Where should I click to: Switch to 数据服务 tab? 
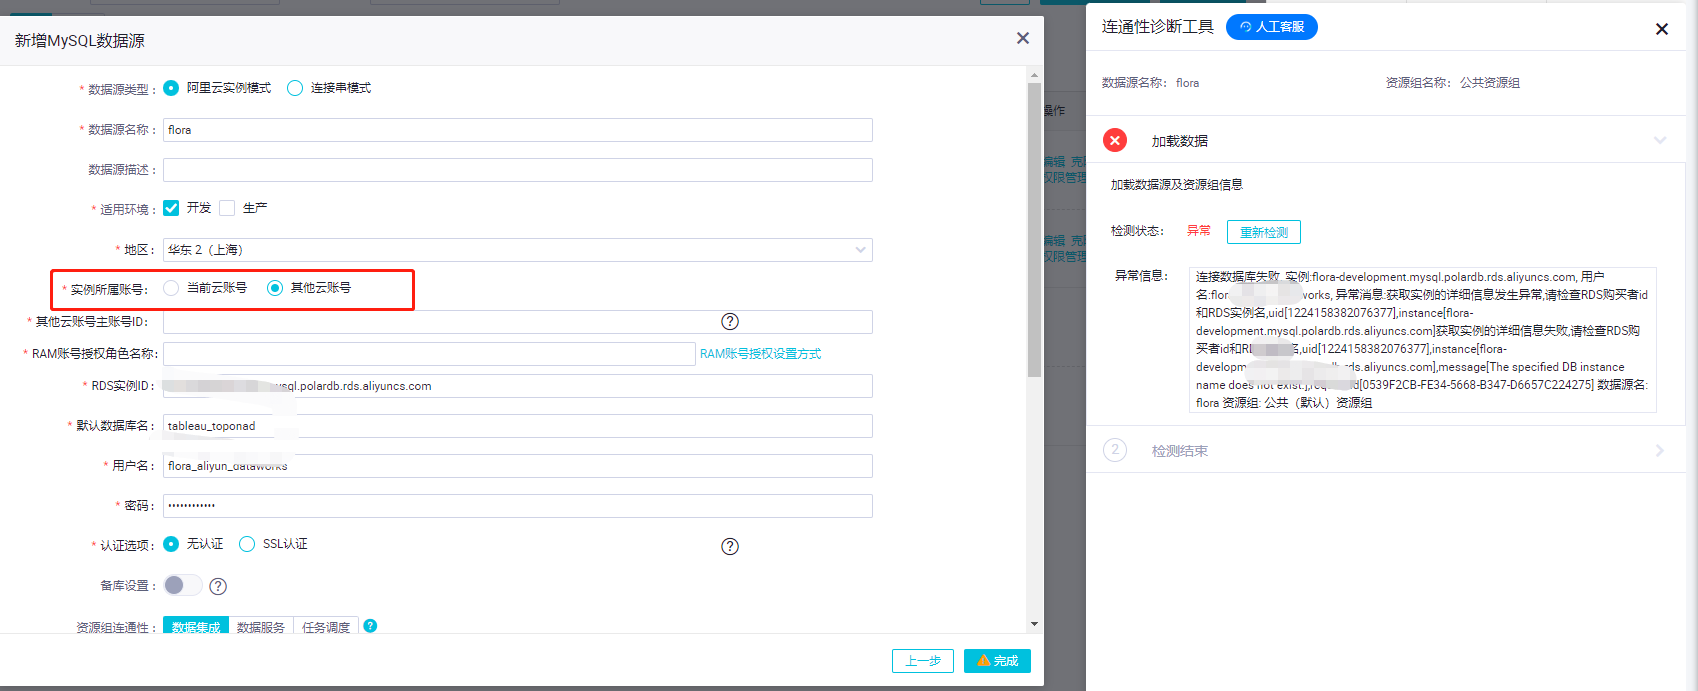tap(261, 627)
